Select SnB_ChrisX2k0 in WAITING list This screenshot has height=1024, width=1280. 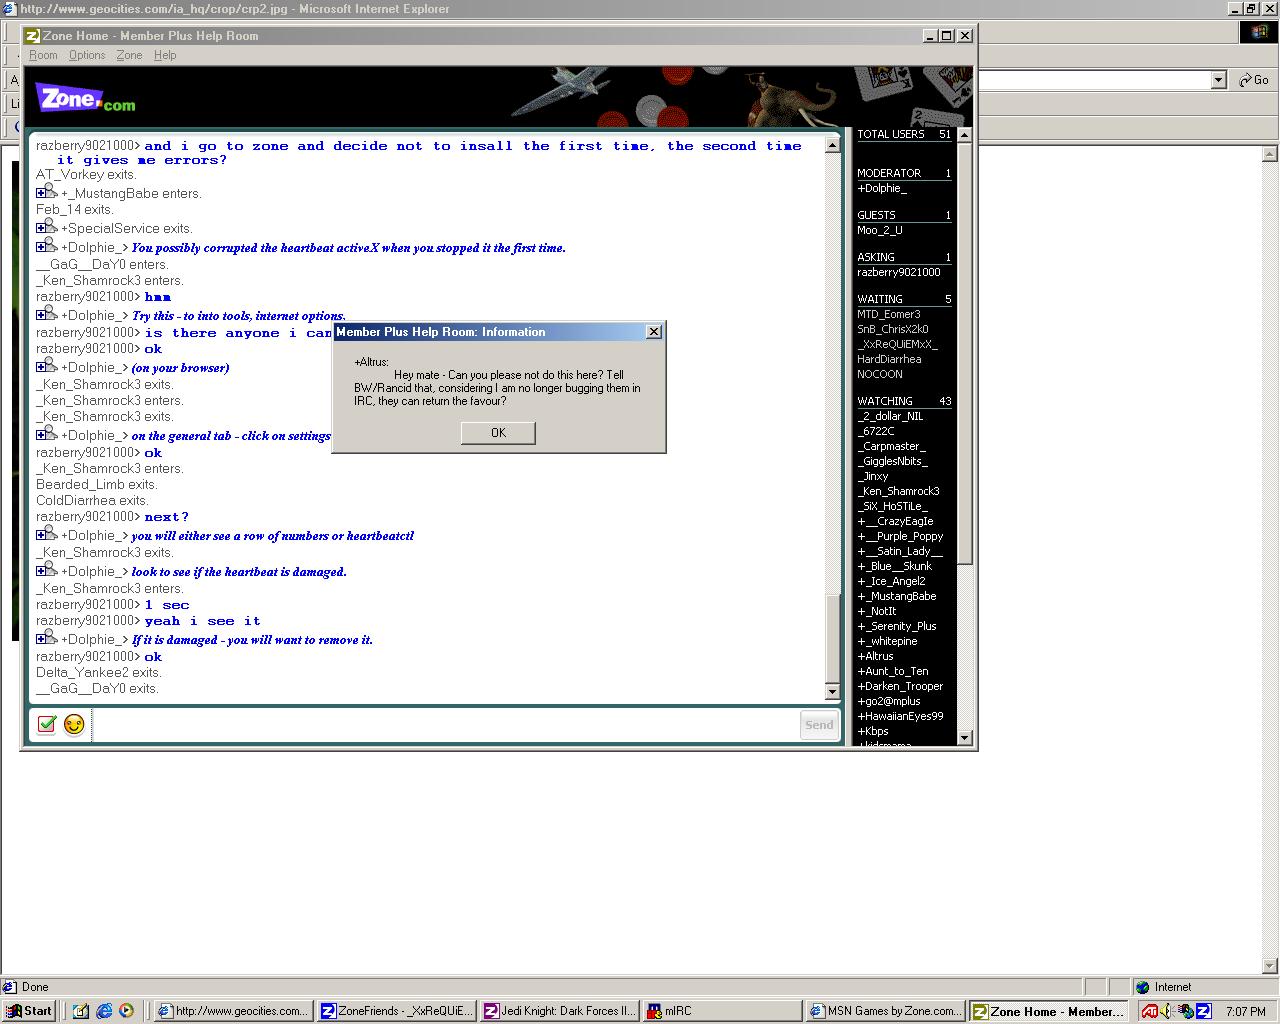tap(893, 329)
